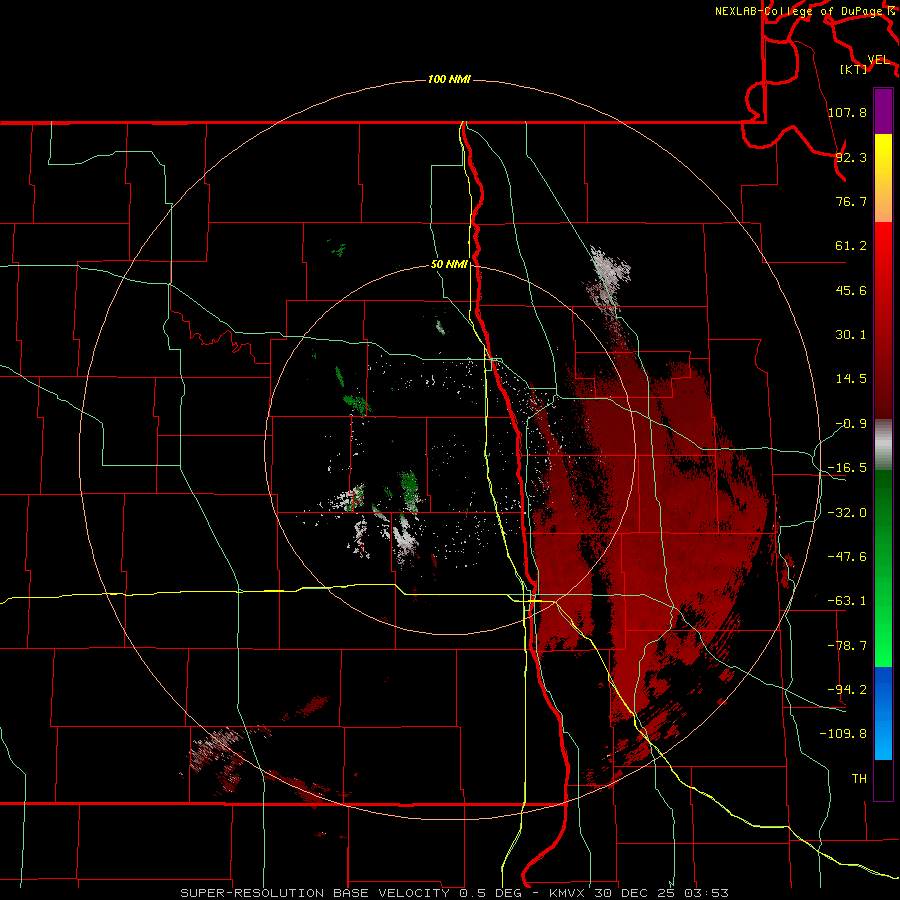Click the -109.8 velocity scale value
Screen dimensions: 900x900
click(843, 734)
